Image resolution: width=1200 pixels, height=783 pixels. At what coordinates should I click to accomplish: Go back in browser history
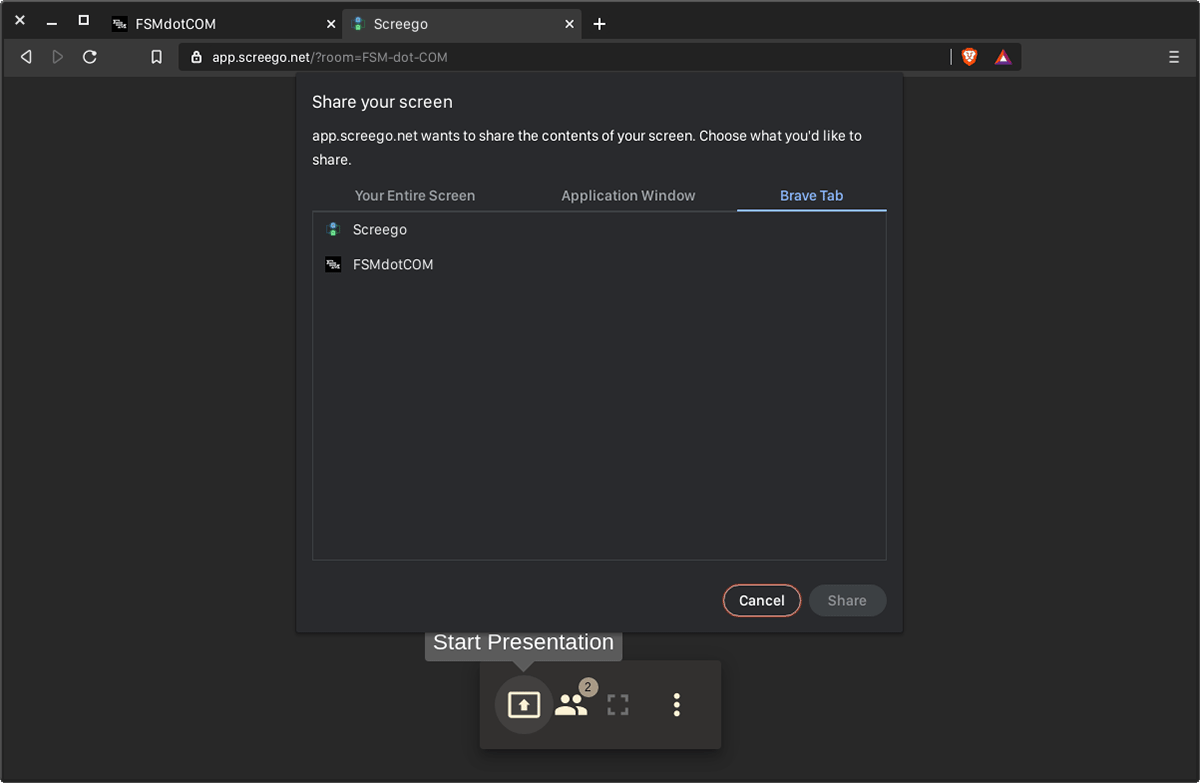[26, 57]
